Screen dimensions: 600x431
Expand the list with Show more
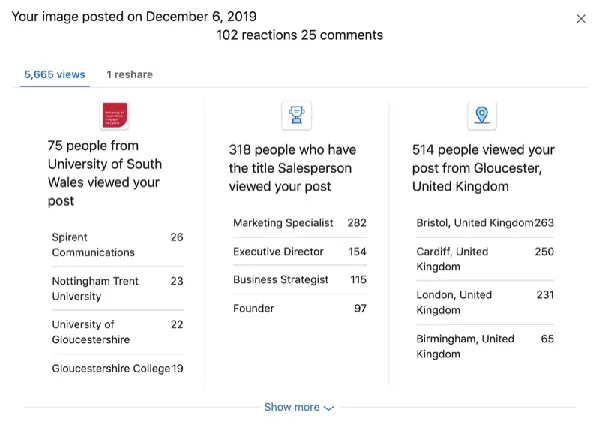[299, 407]
